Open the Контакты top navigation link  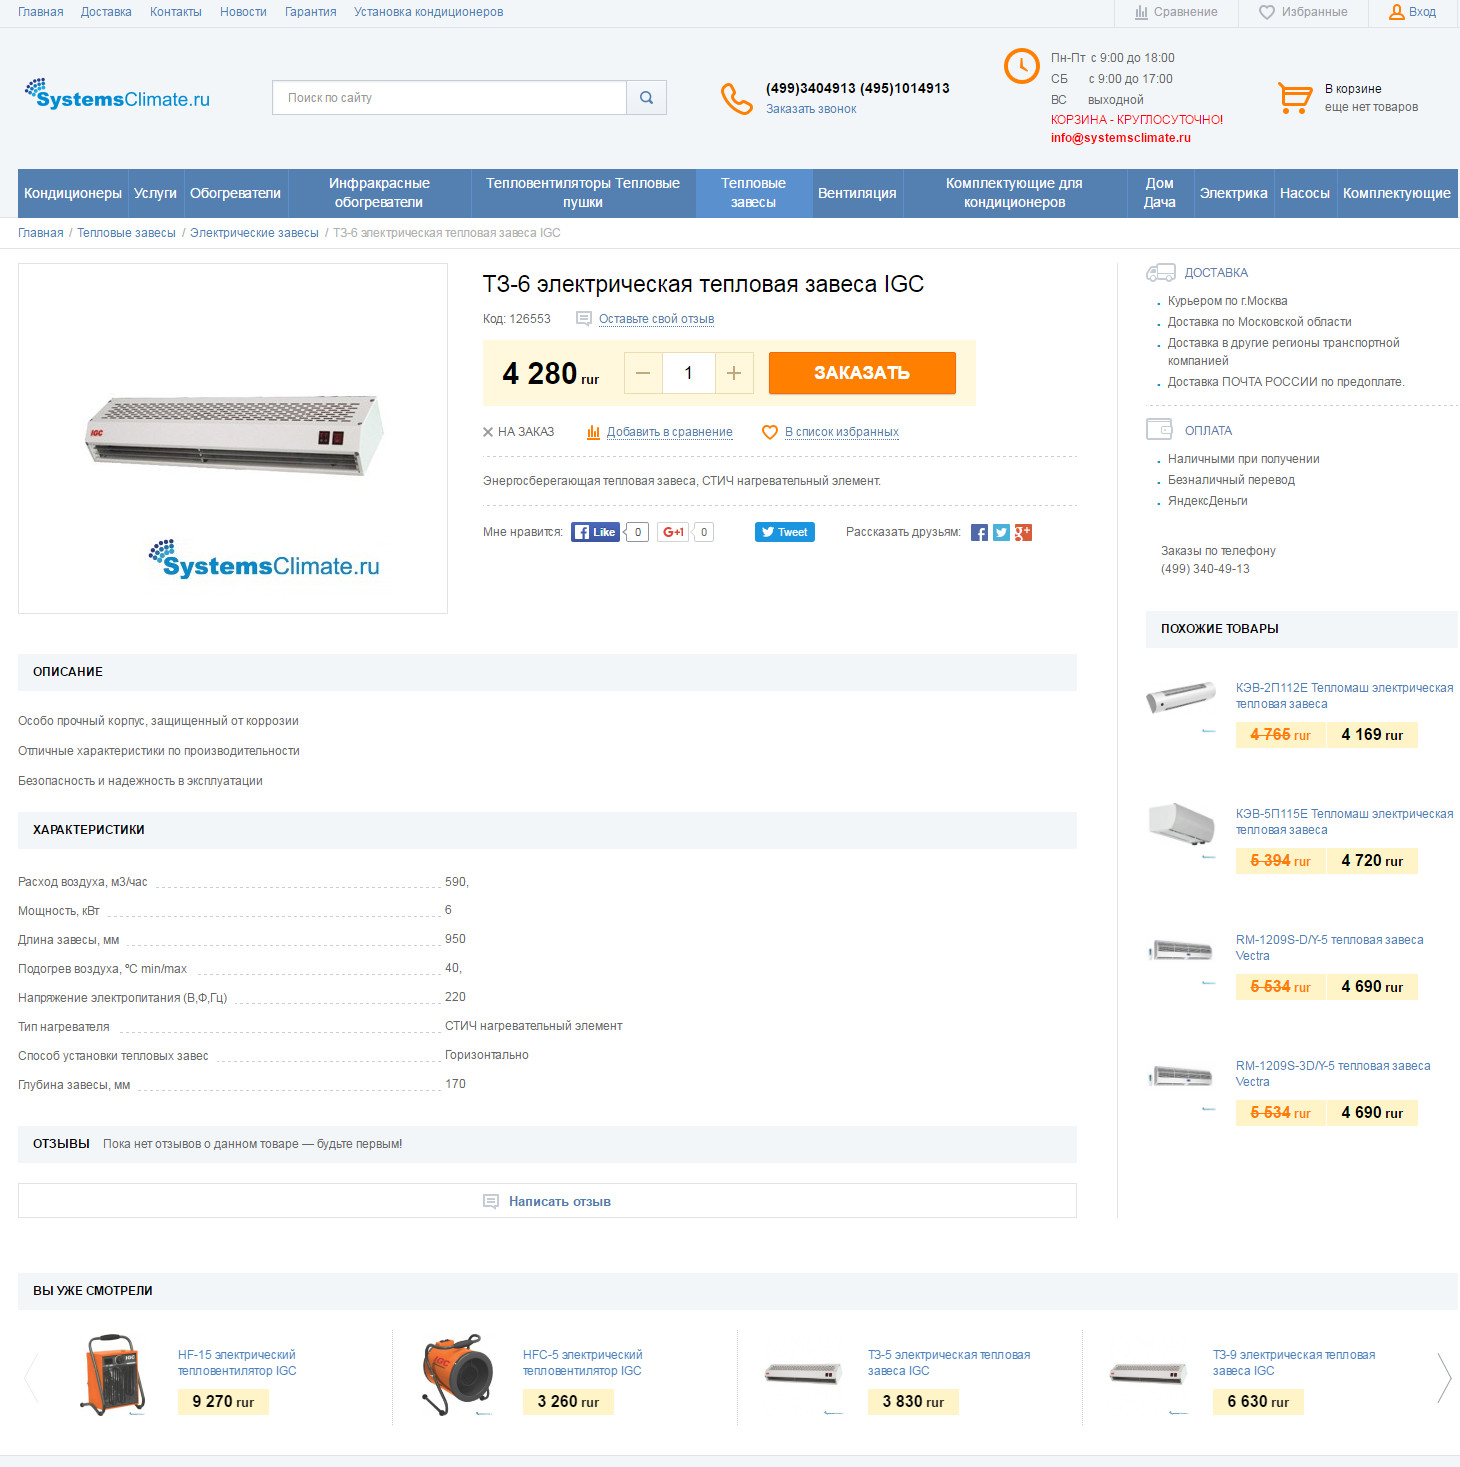(176, 12)
